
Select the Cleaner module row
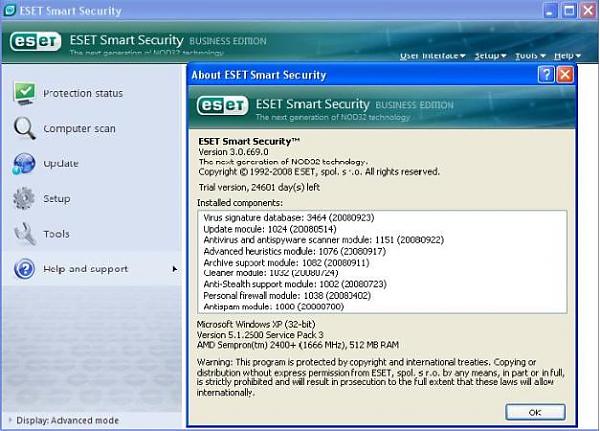271,273
